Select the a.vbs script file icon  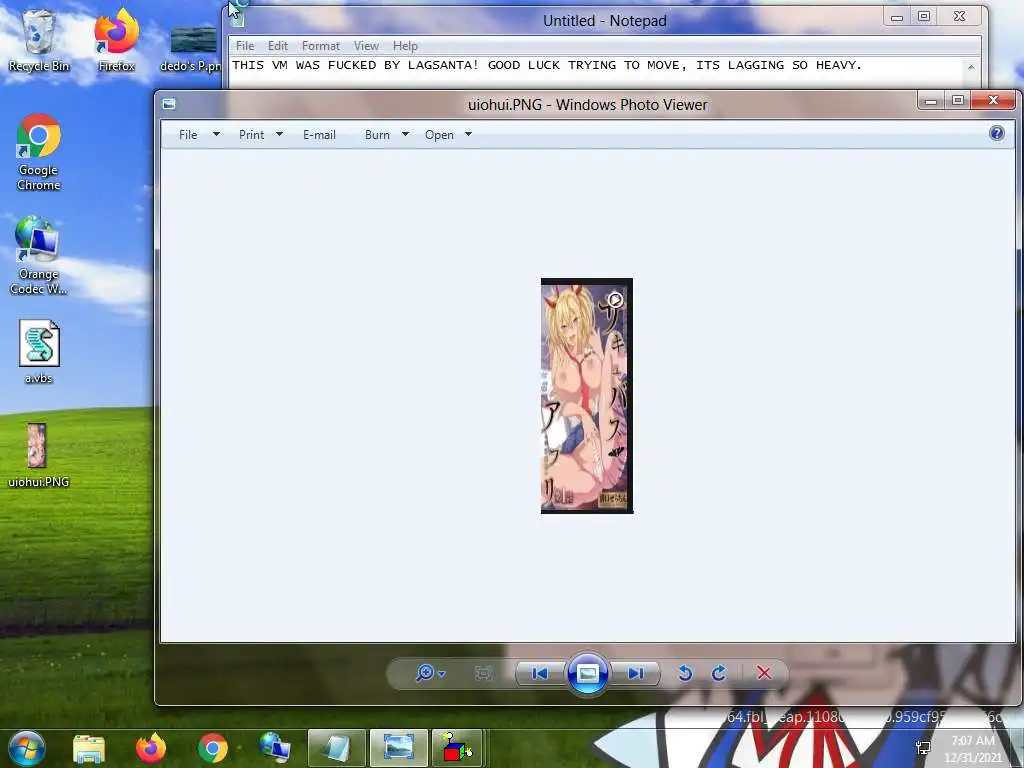pyautogui.click(x=39, y=351)
